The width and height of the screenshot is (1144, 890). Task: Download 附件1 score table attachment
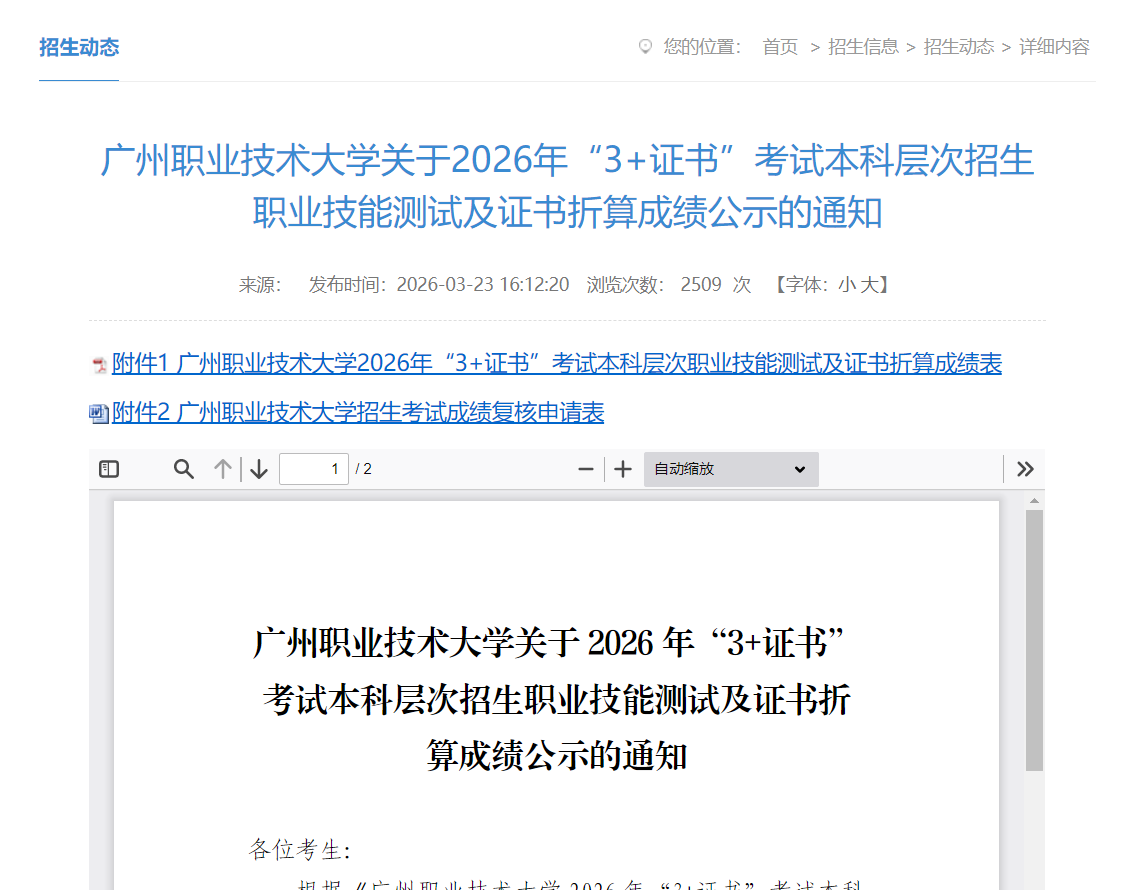(550, 364)
